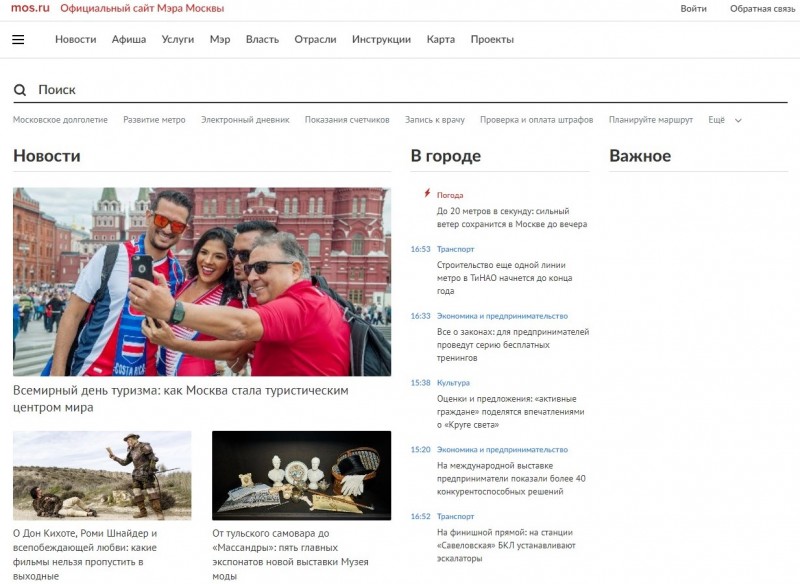Open the Мэр menu item
The image size is (800, 584).
220,40
